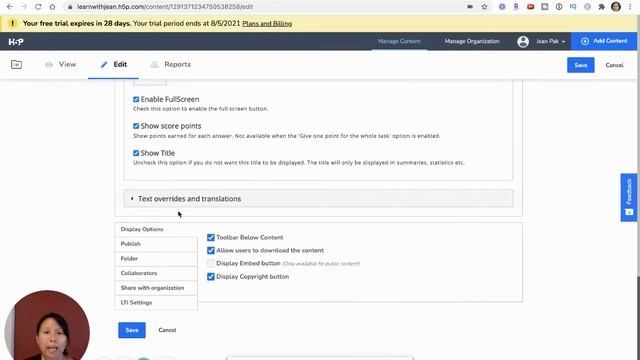
Task: Uncheck Enable FullScreen
Action: tap(136, 99)
